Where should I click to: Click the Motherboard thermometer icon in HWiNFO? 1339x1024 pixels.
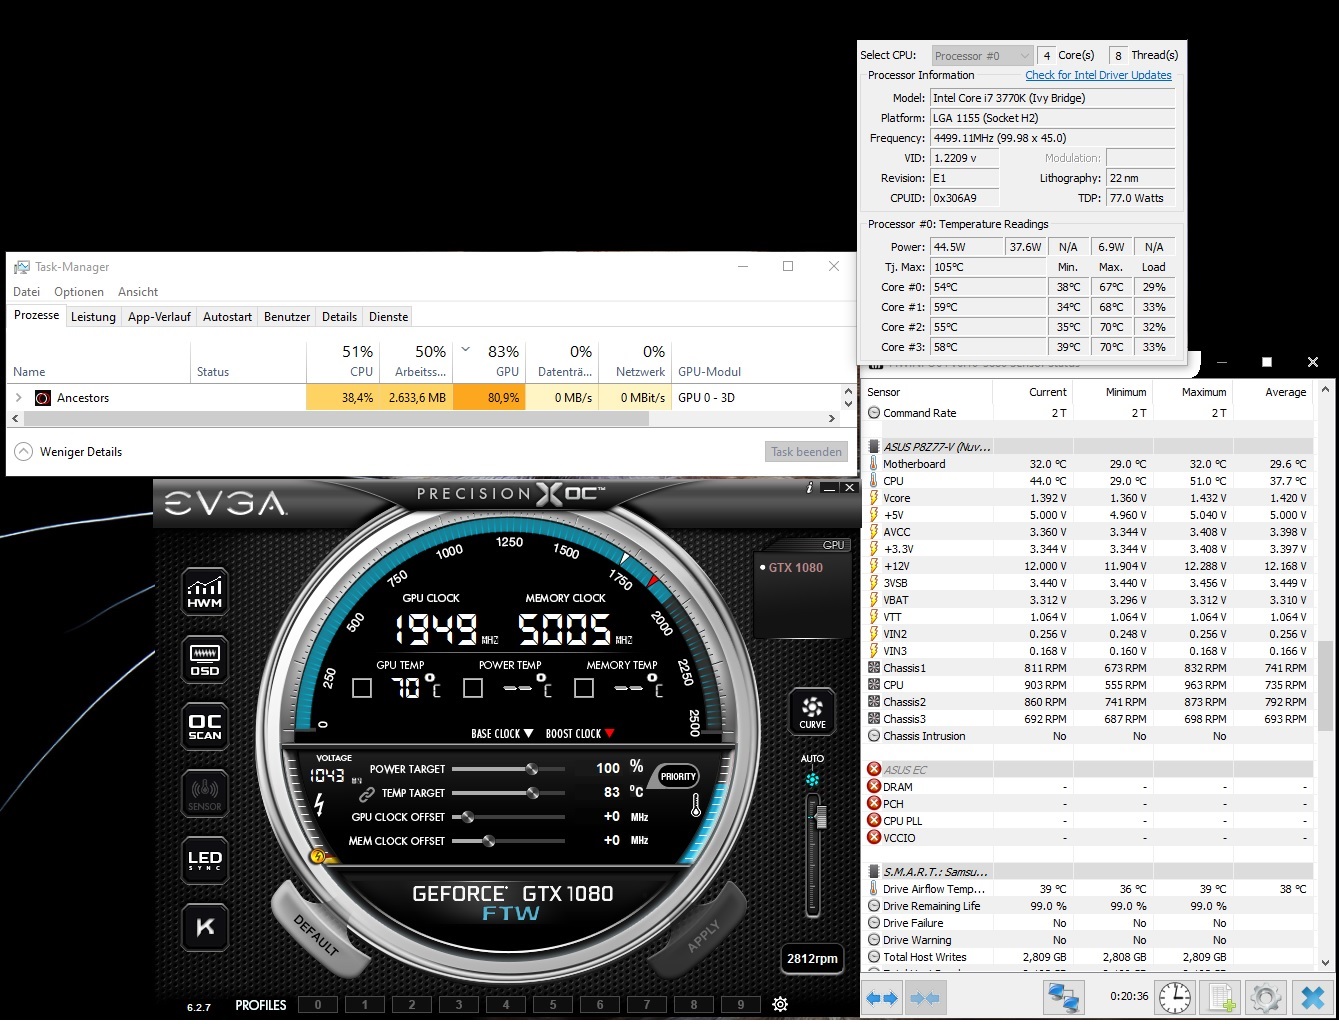[x=874, y=464]
